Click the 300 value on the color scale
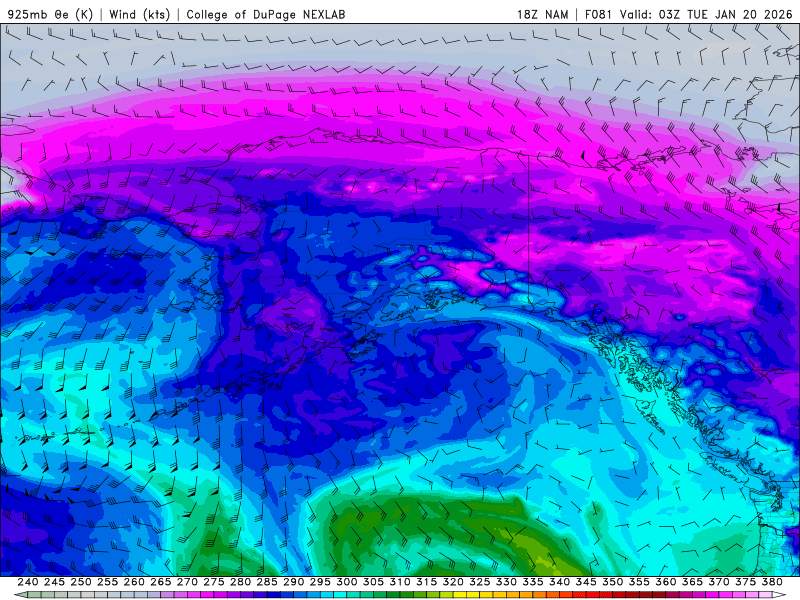 coord(346,582)
